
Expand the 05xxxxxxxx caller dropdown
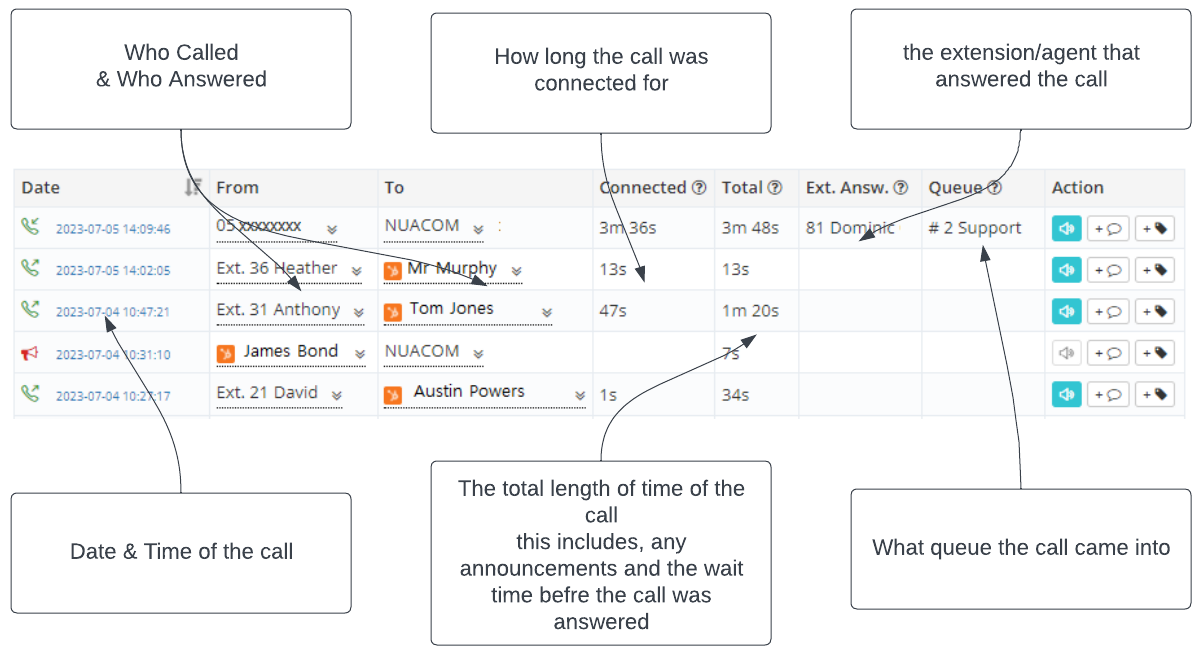pyautogui.click(x=332, y=229)
